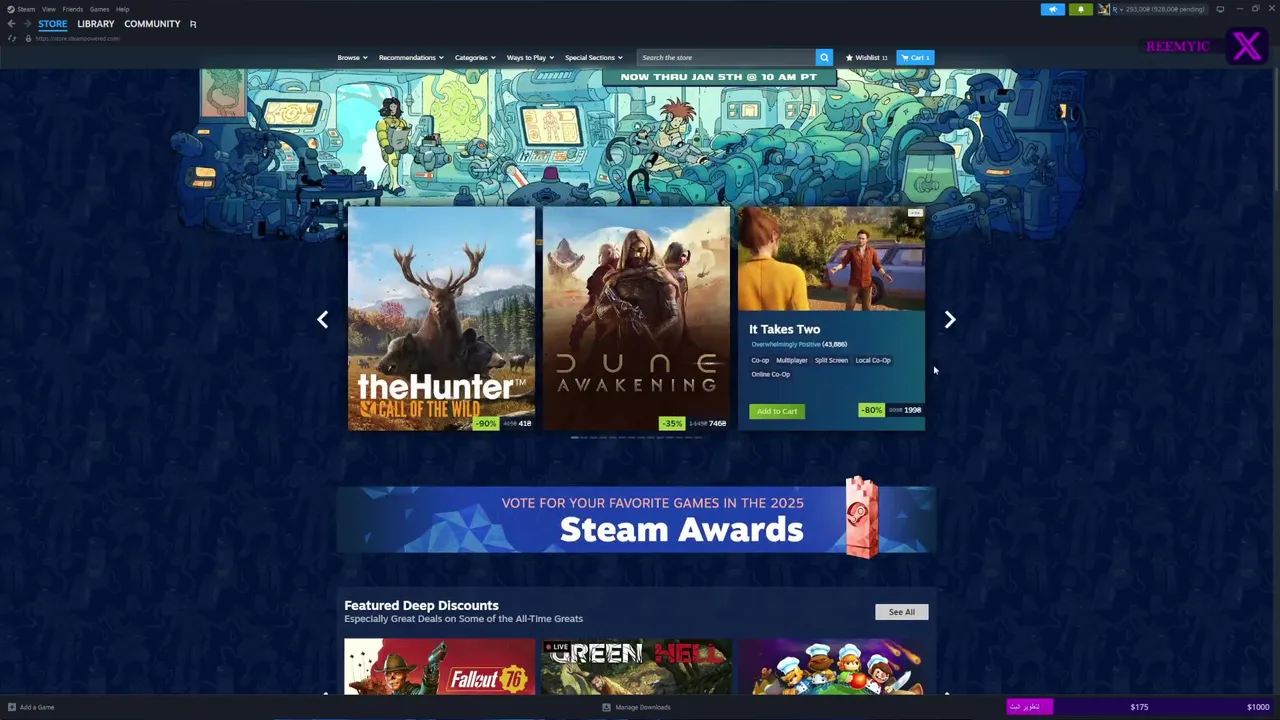Click the store URL address text
The width and height of the screenshot is (1280, 720).
(77, 38)
